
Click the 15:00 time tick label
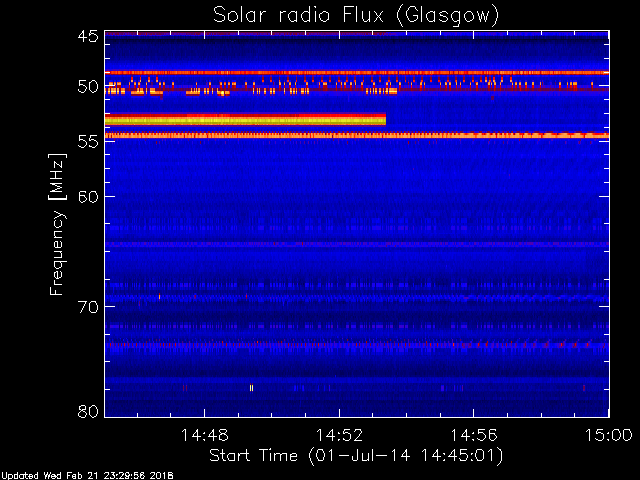[x=609, y=435]
